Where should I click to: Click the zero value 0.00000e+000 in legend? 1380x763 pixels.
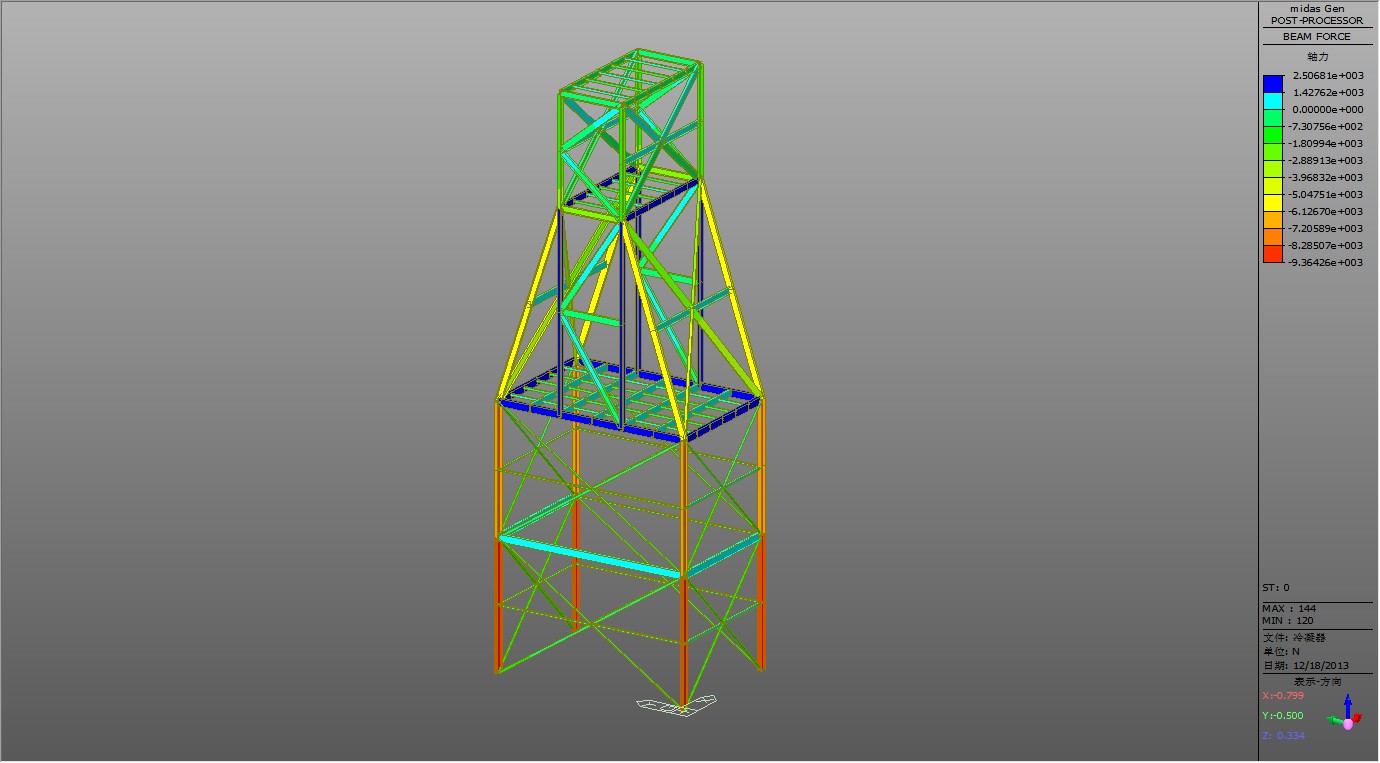pyautogui.click(x=1327, y=110)
